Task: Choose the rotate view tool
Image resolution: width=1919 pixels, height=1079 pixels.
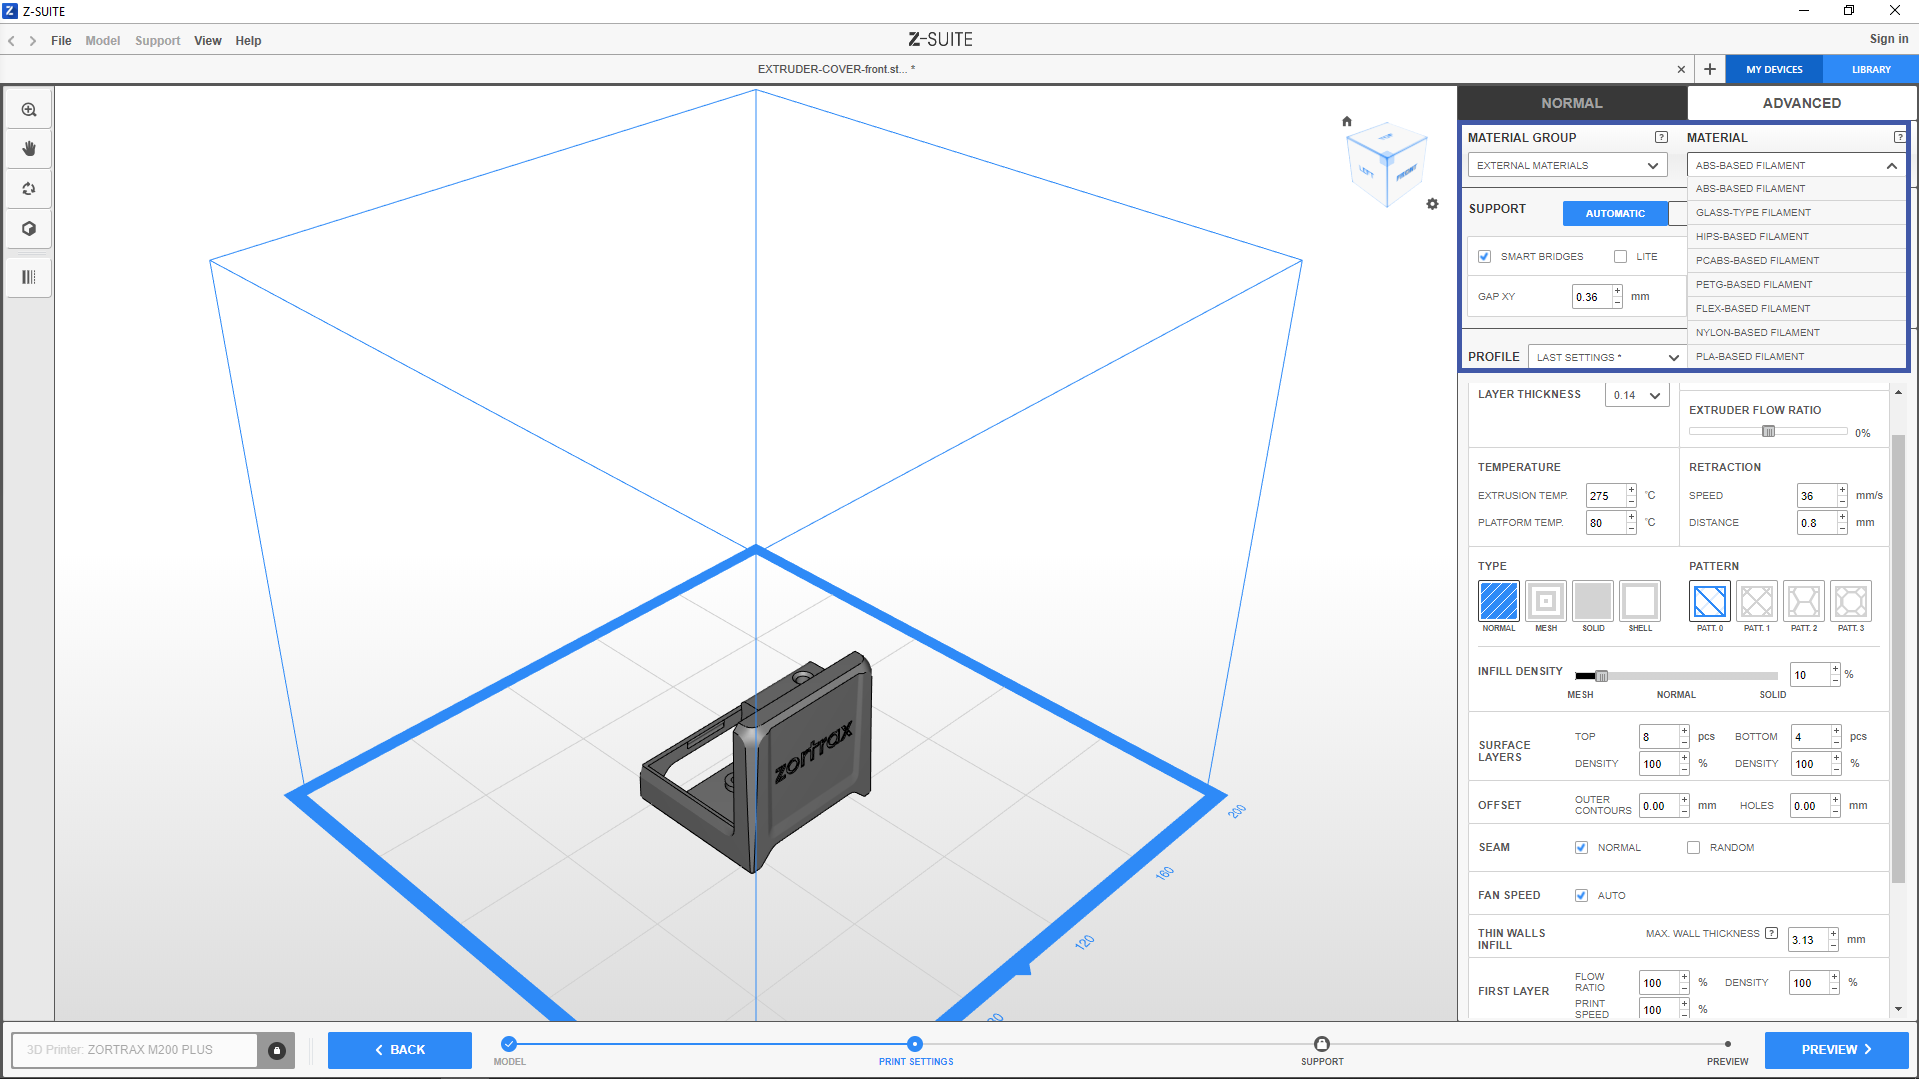Action: coord(29,189)
